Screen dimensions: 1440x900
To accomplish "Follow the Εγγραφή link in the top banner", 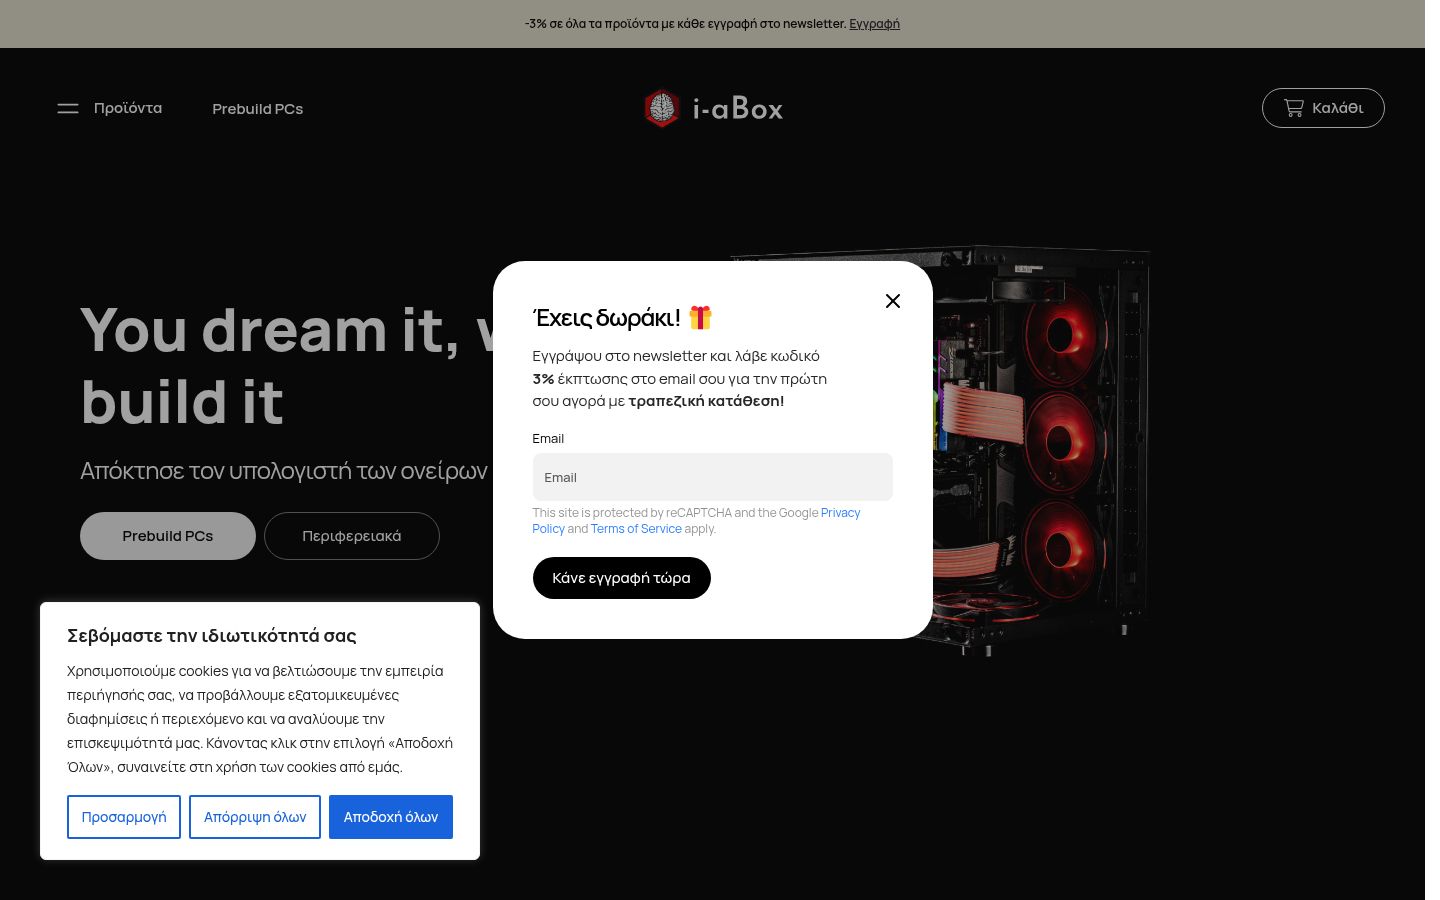I will (874, 24).
